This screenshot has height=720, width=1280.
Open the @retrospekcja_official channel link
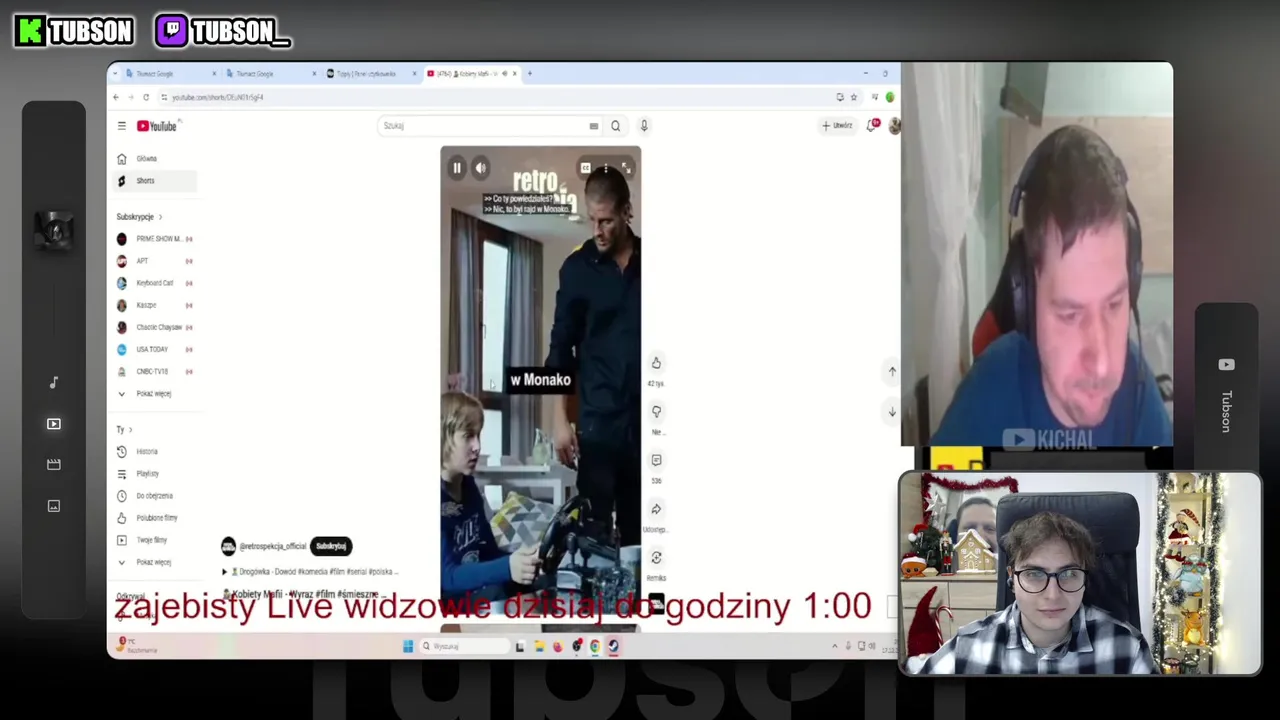[273, 547]
